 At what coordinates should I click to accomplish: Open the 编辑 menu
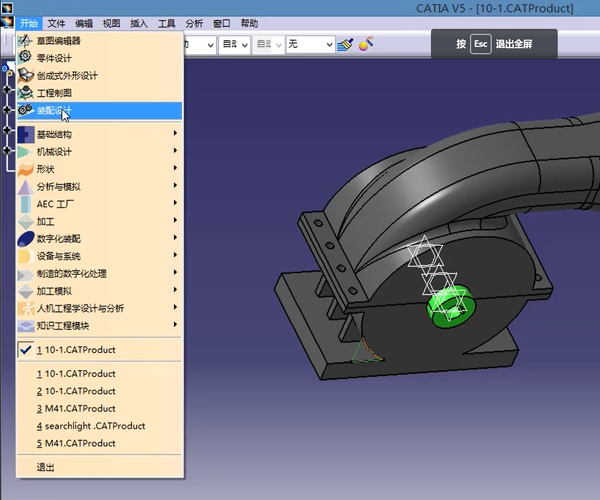[84, 23]
